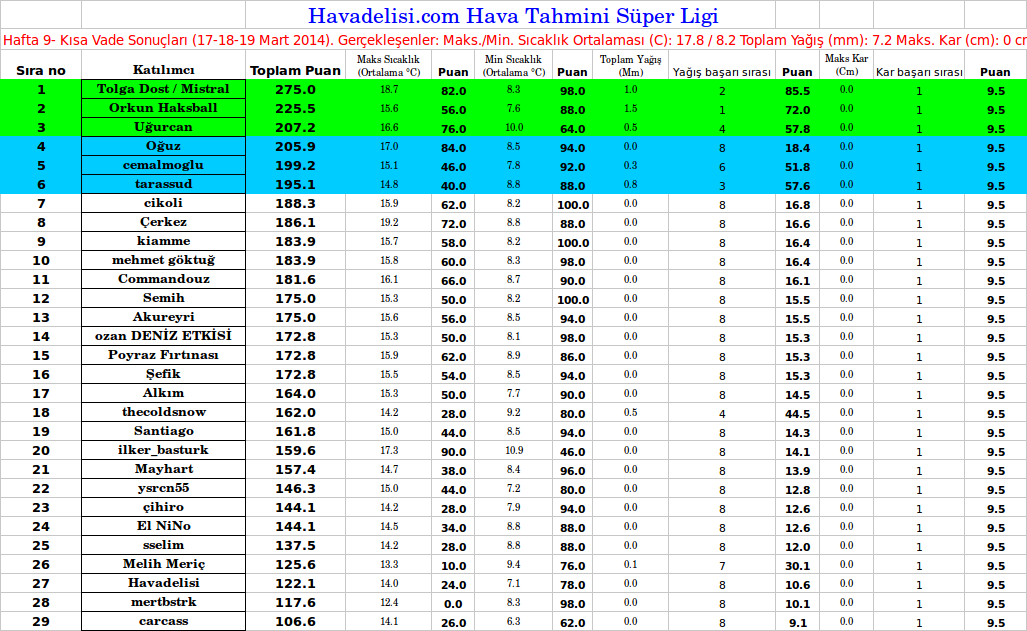The width and height of the screenshot is (1027, 631).
Task: Click participant name 'Tolga Dost / Mistral'
Action: click(x=163, y=89)
